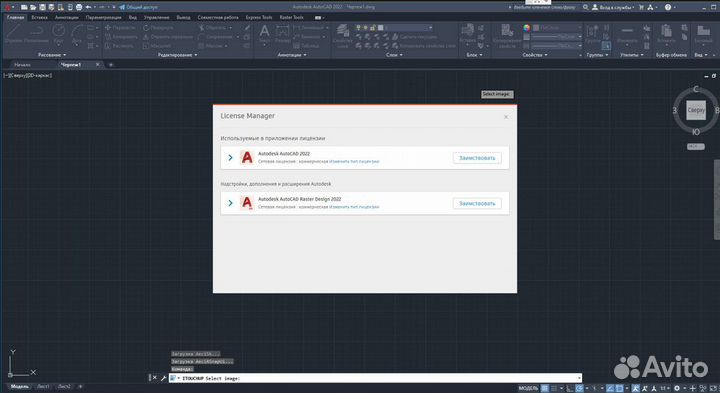720x393 pixels.
Task: Click the Общий доступ share button
Action: click(x=138, y=7)
